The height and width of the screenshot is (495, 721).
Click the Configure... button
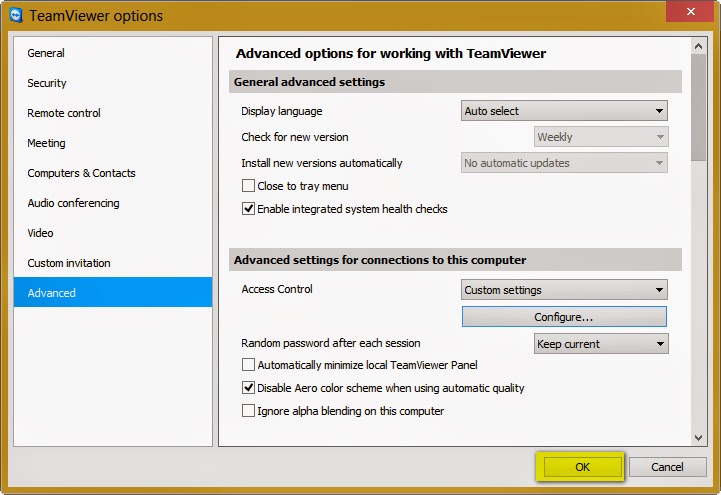(564, 317)
